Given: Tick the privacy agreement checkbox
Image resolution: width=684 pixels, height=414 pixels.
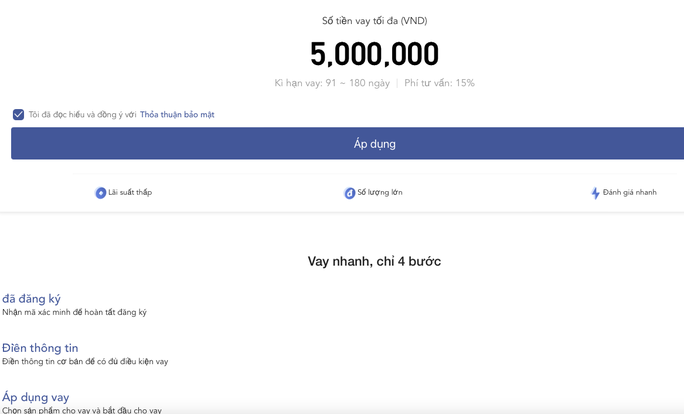Looking at the screenshot, I should (18, 115).
